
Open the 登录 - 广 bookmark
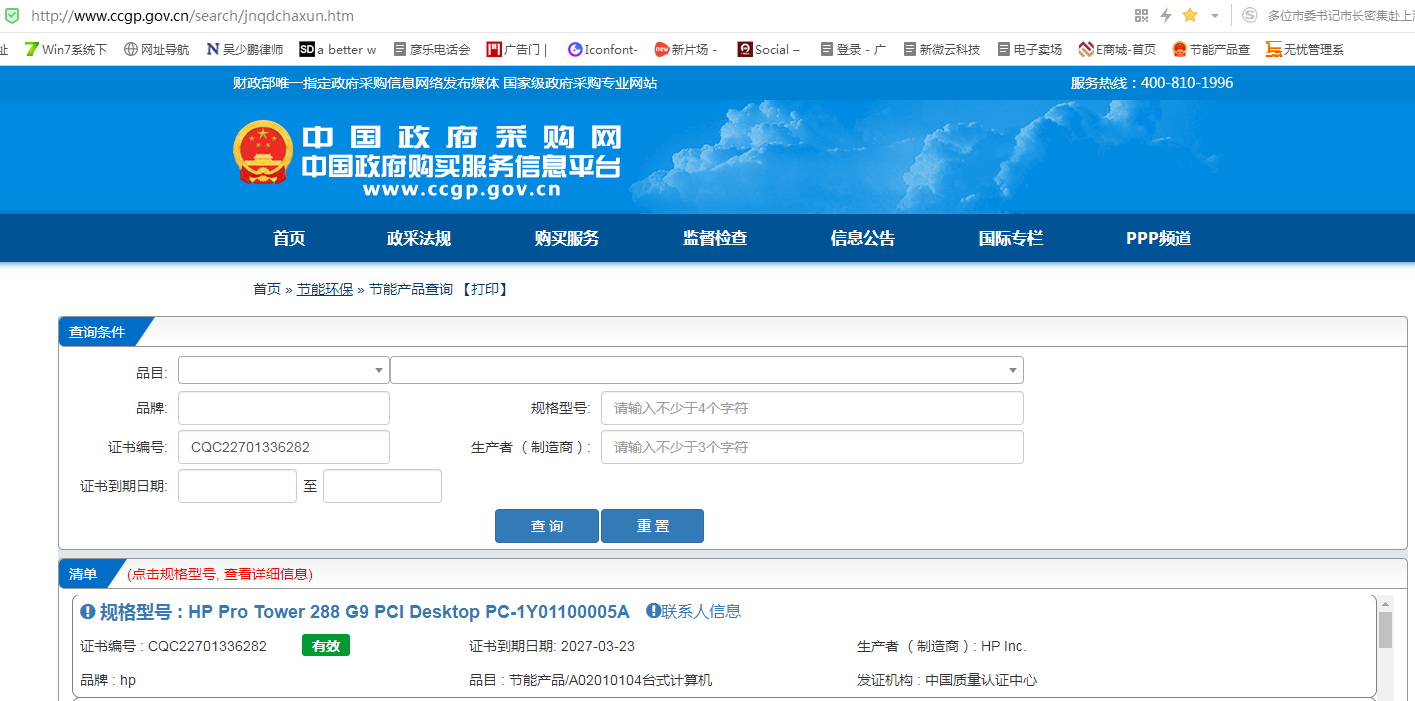coord(853,49)
